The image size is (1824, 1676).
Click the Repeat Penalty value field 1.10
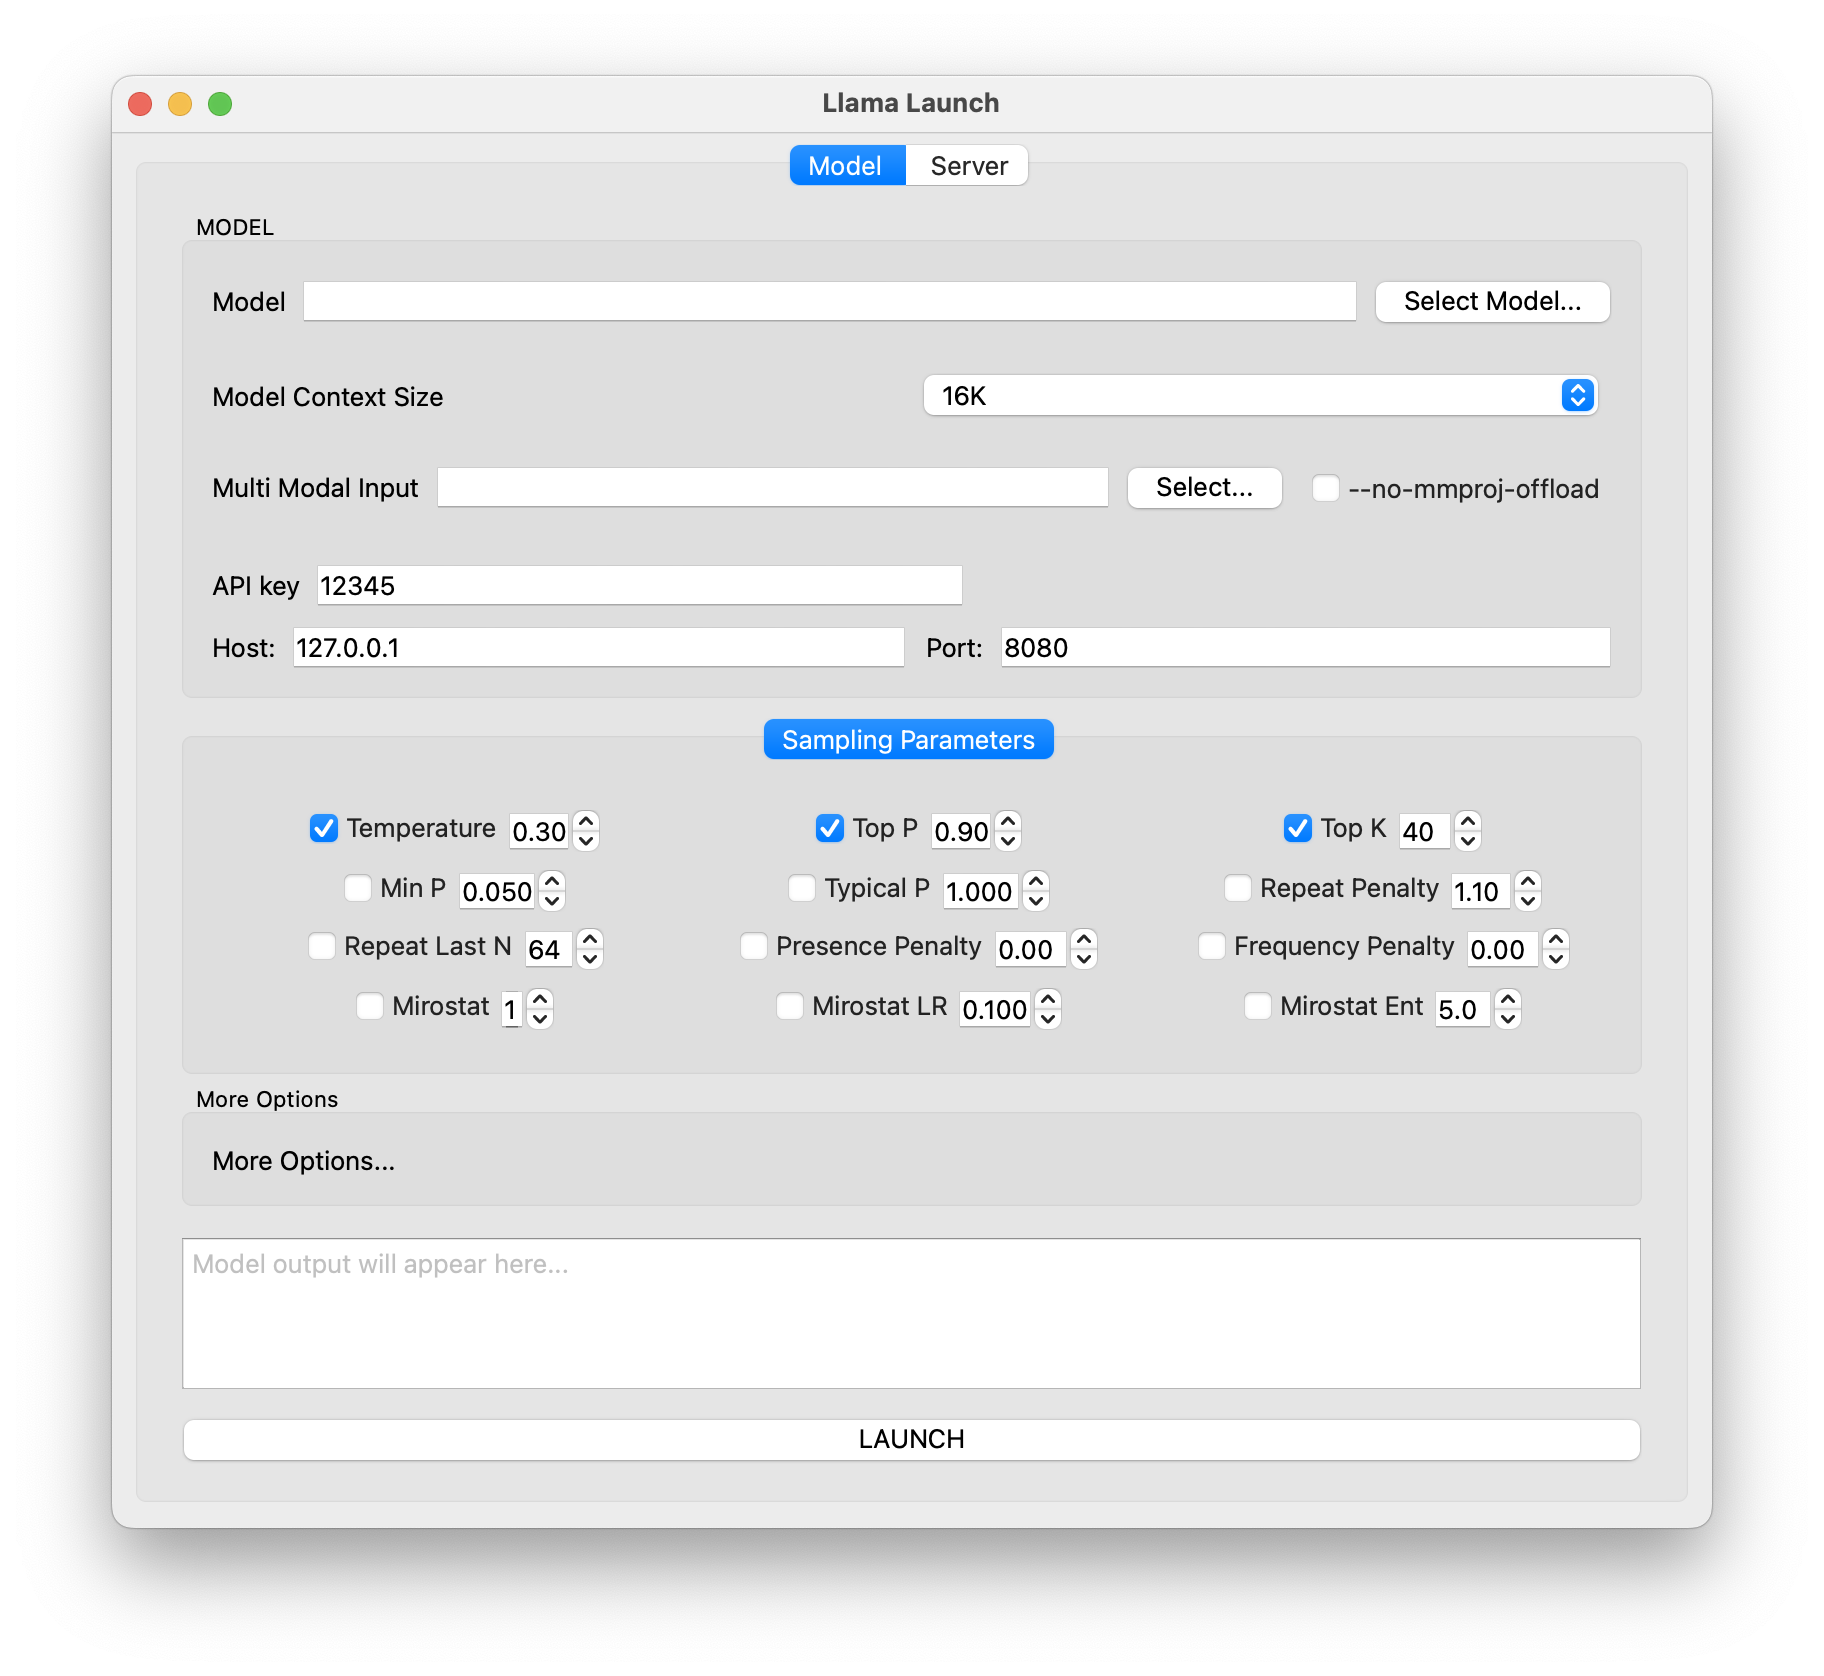pos(1481,891)
